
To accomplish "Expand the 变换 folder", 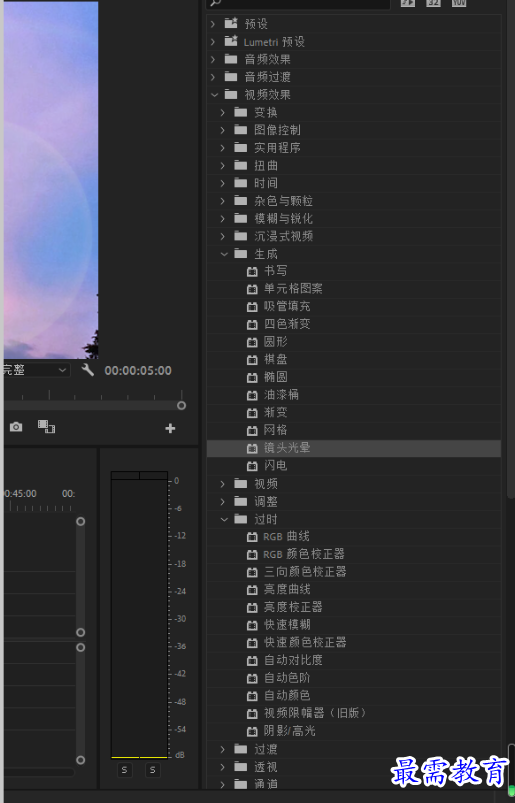I will (223, 112).
